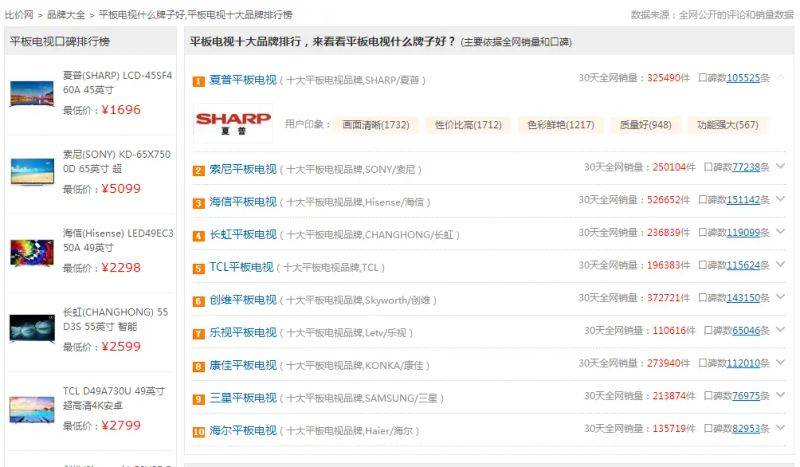This screenshot has height=467, width=800.
Task: Open Konka review count 112010 link
Action: [743, 363]
